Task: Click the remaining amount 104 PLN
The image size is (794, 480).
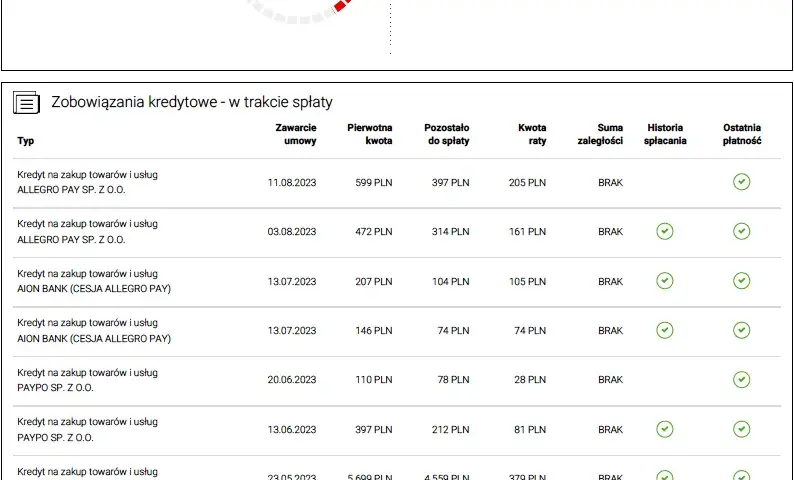Action: click(451, 282)
